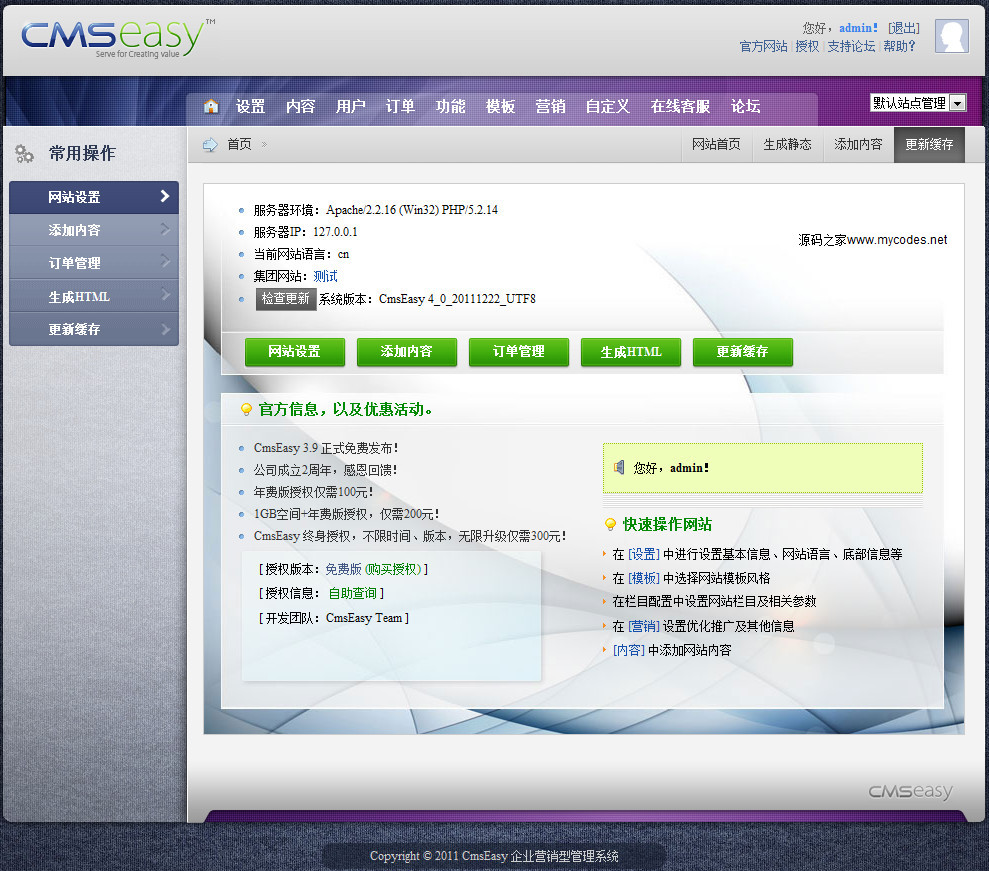Click the 'CmsEasy 3.9 正式免费发布' news item
This screenshot has width=989, height=871.
325,448
